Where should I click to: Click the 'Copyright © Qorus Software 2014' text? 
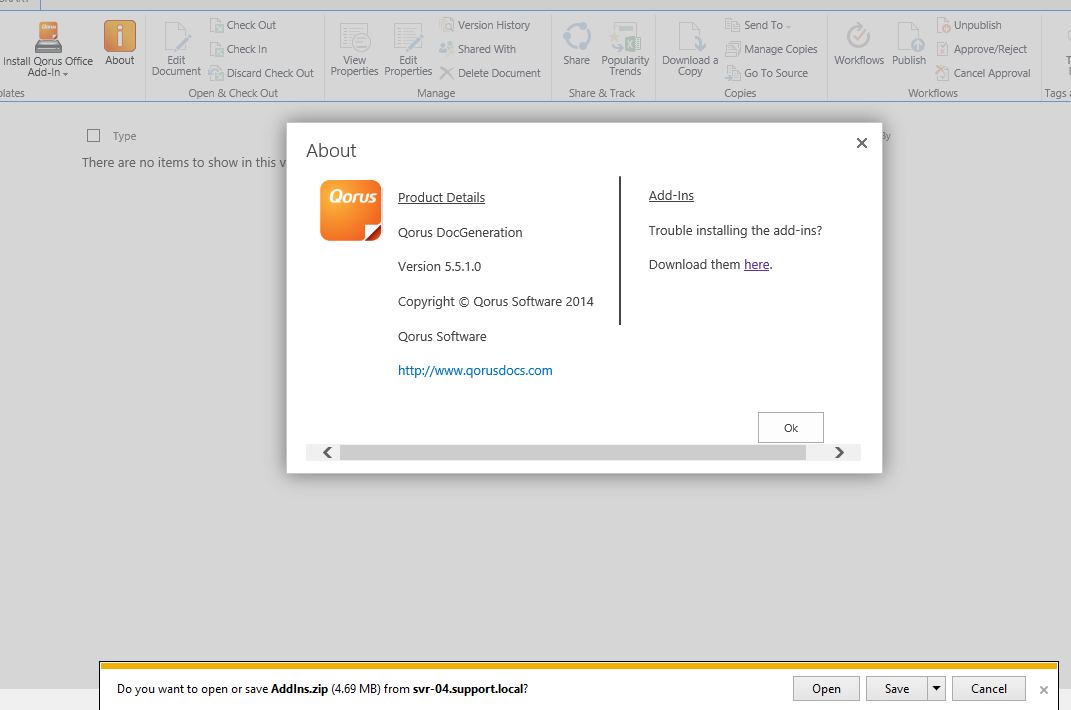[x=496, y=301]
